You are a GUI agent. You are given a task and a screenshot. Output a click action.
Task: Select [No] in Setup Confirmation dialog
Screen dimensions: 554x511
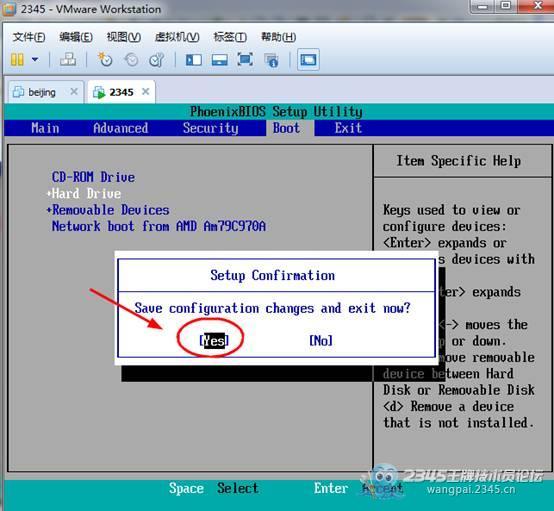click(321, 341)
